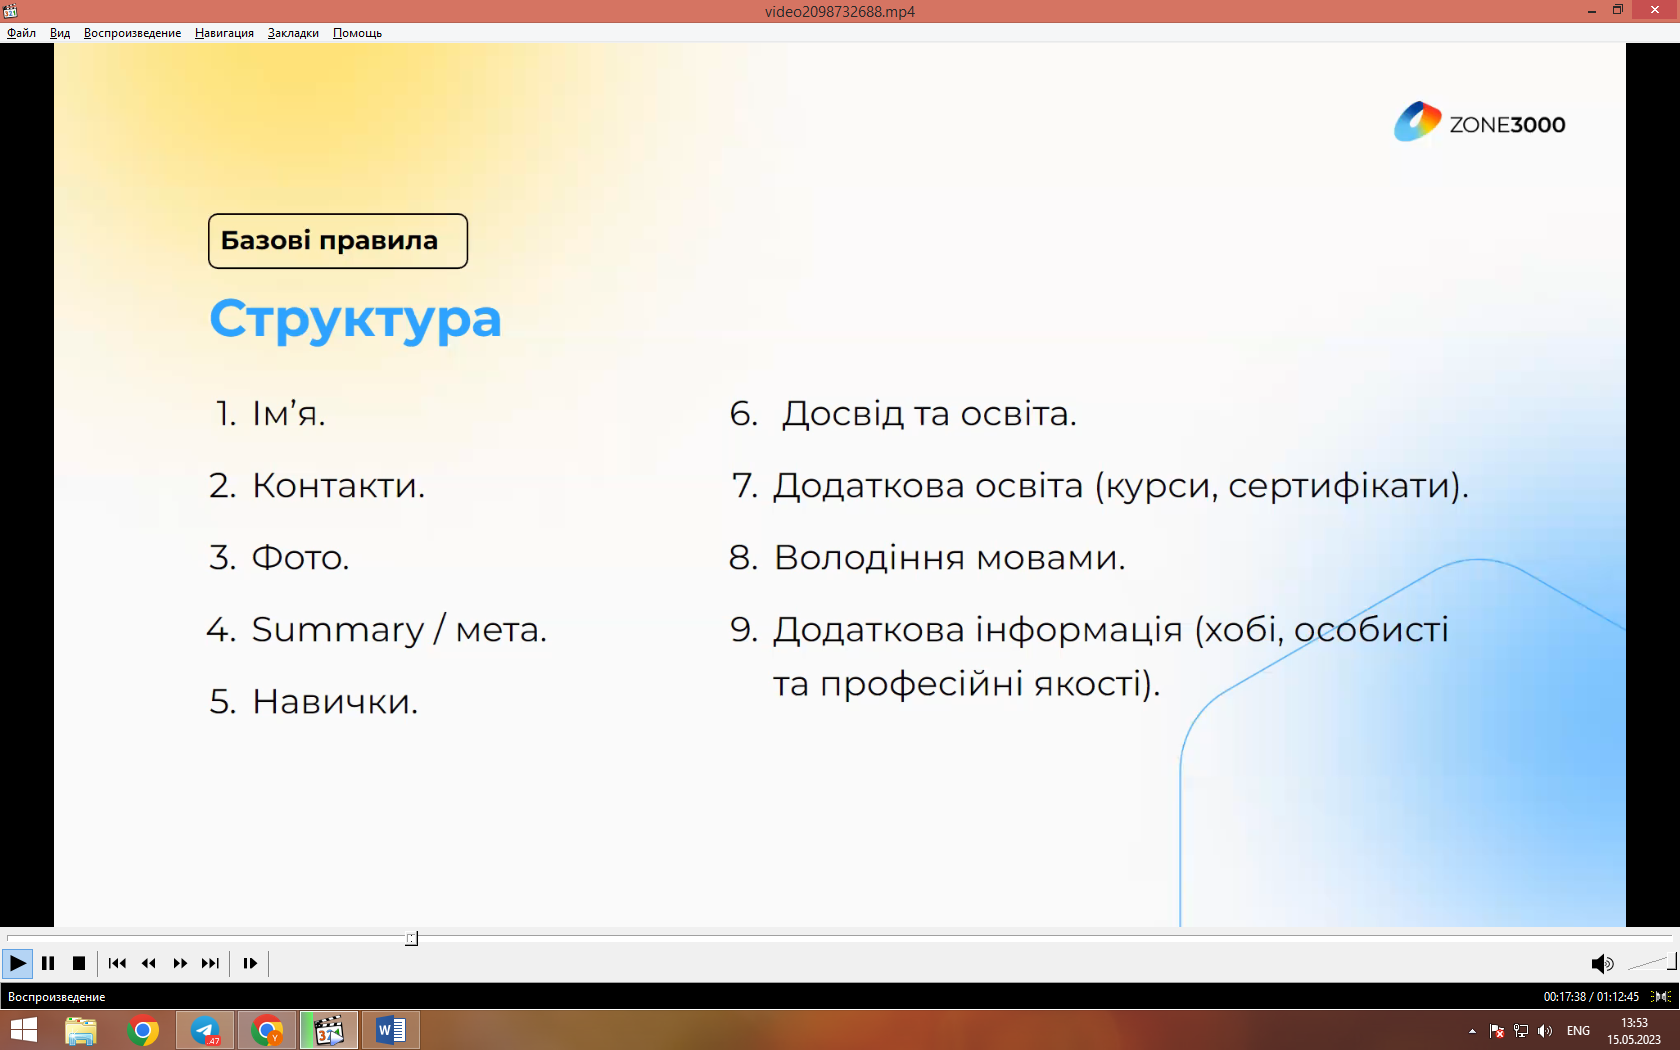Click the system volume tray icon
The height and width of the screenshot is (1050, 1680).
(x=1545, y=1031)
